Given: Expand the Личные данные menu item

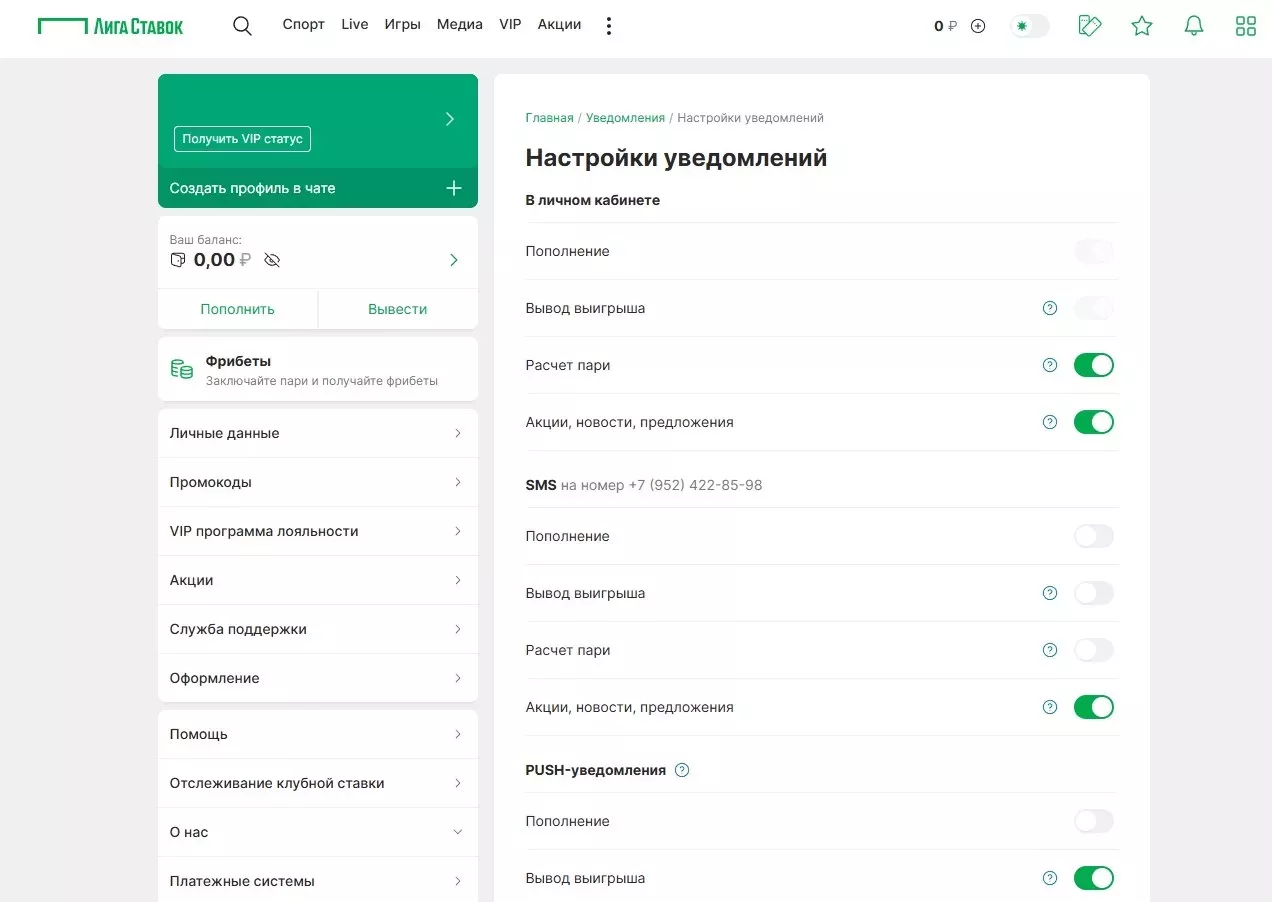Looking at the screenshot, I should 457,433.
